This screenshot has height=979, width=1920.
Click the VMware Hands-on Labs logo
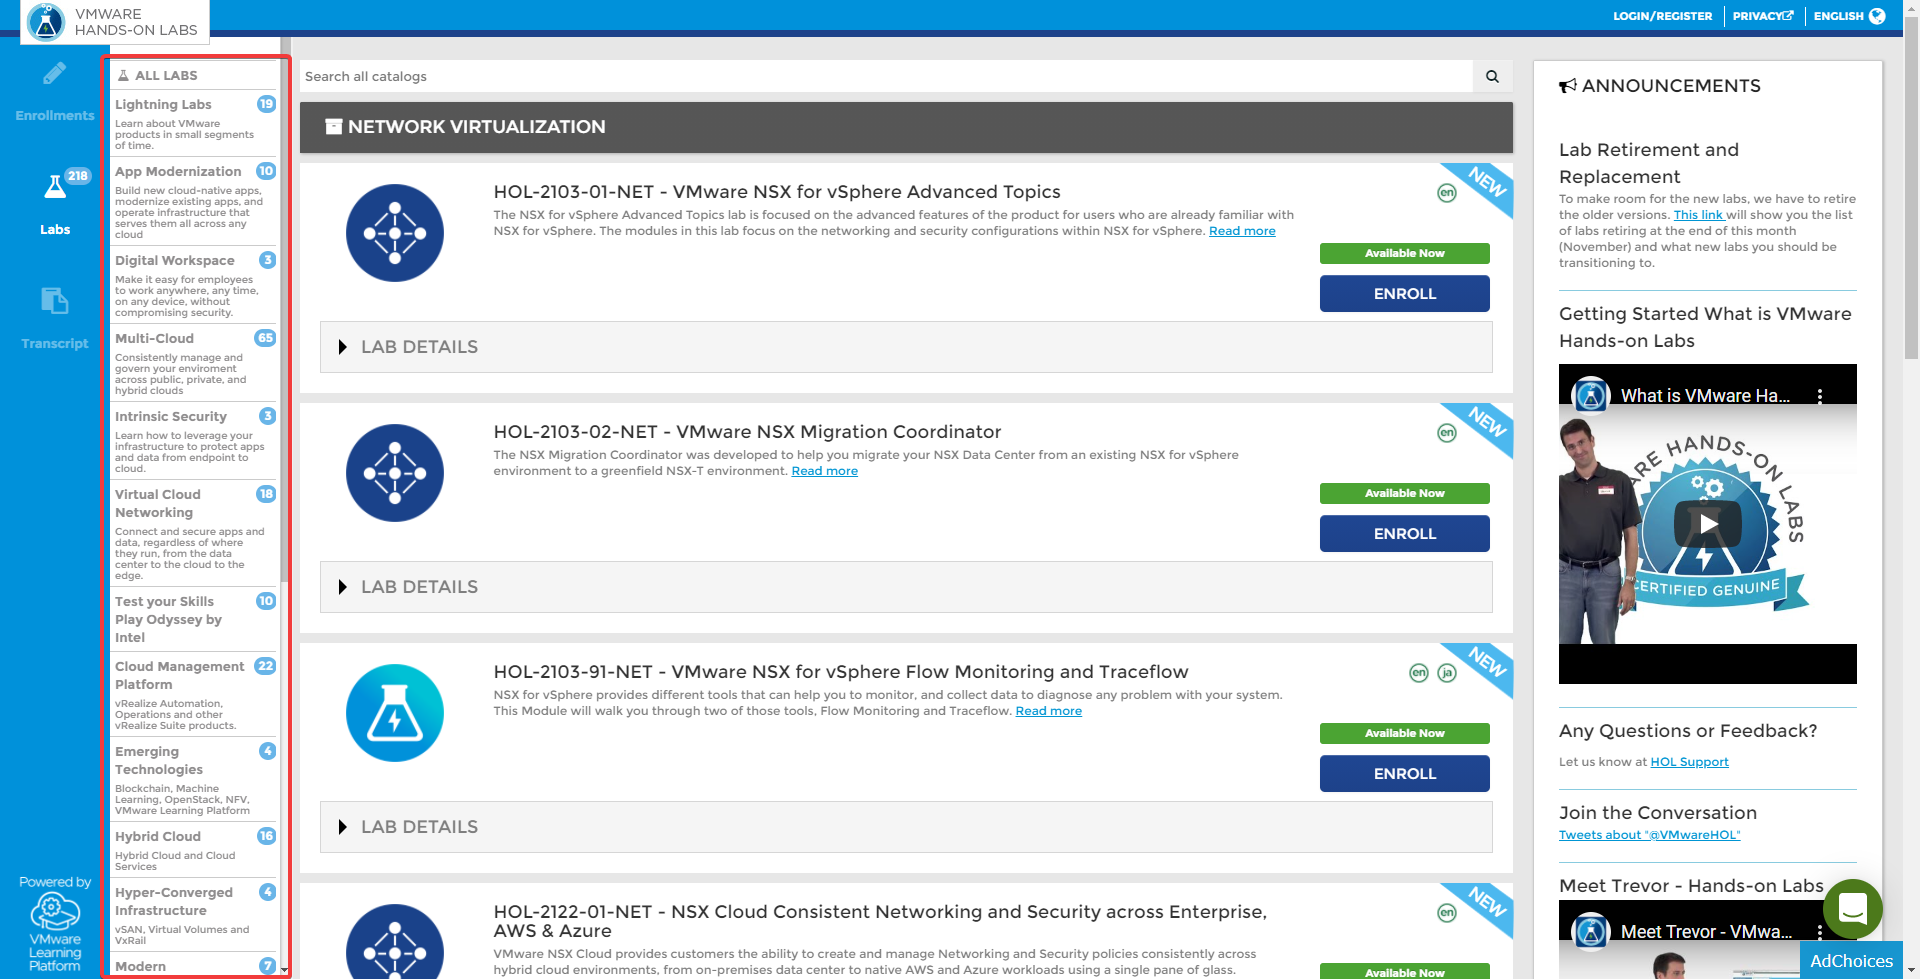pyautogui.click(x=44, y=22)
